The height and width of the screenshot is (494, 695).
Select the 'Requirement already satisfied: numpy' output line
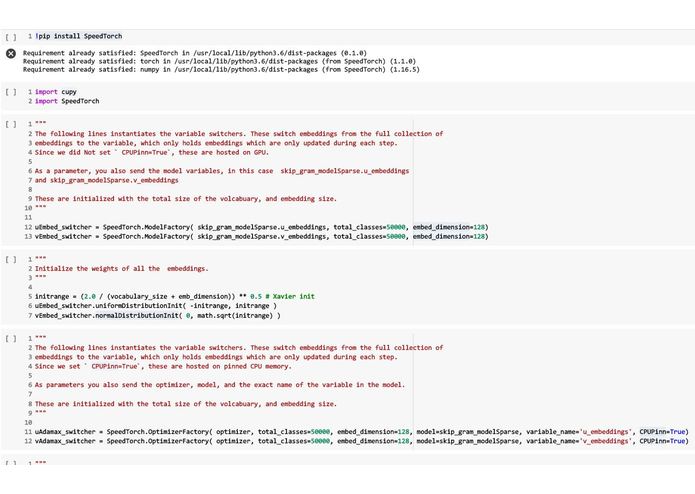click(221, 70)
